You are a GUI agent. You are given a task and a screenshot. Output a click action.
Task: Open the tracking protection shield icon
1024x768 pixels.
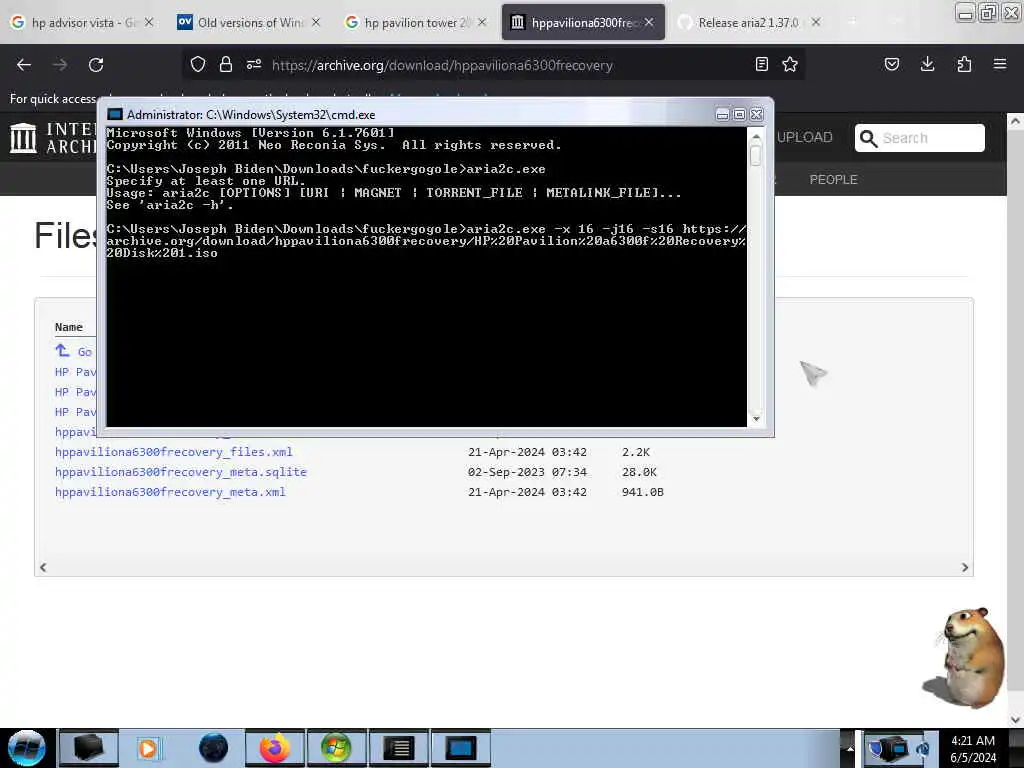click(198, 64)
